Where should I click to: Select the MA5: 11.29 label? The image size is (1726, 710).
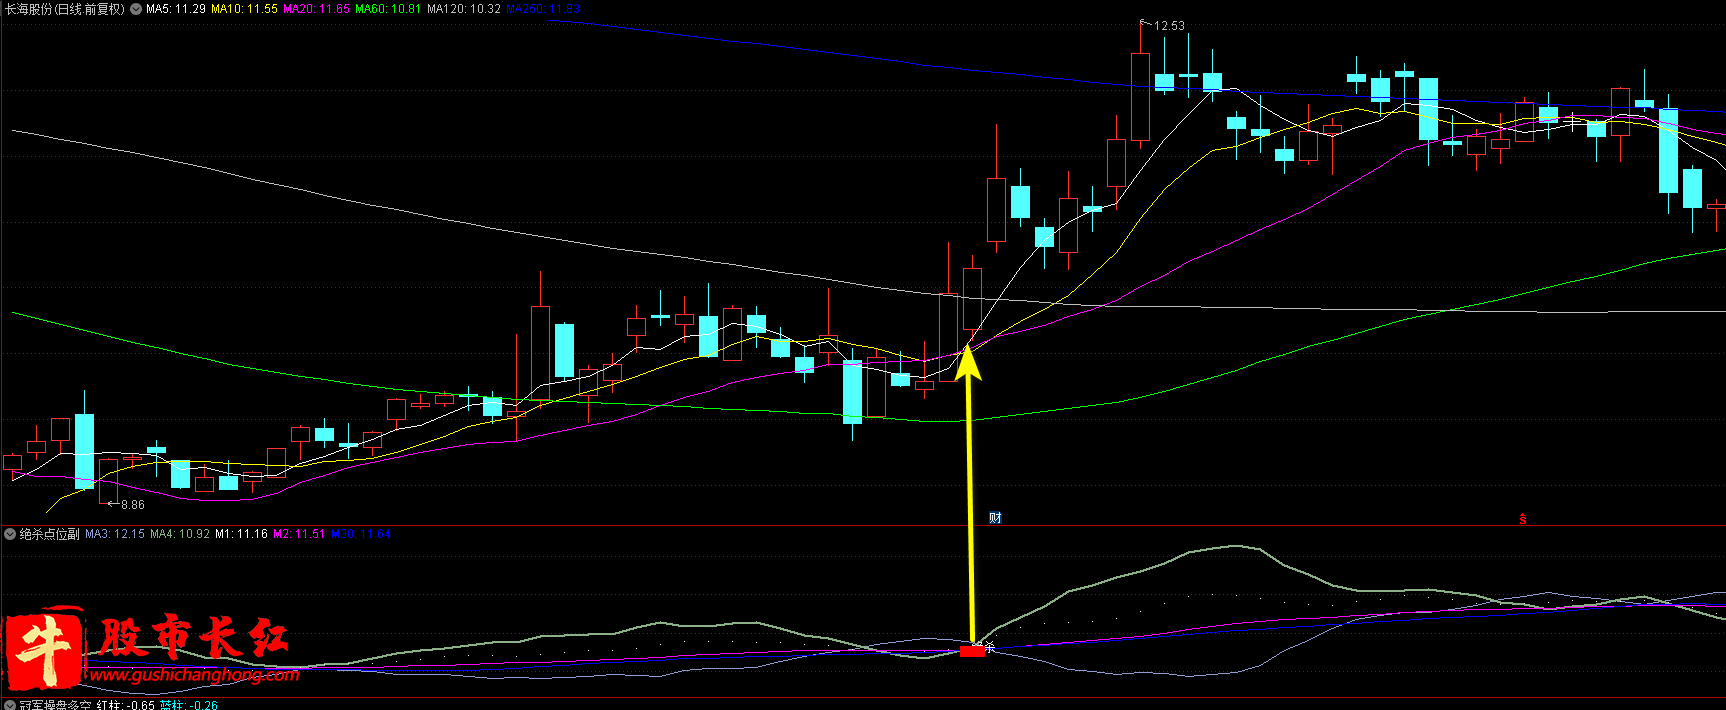[x=176, y=9]
